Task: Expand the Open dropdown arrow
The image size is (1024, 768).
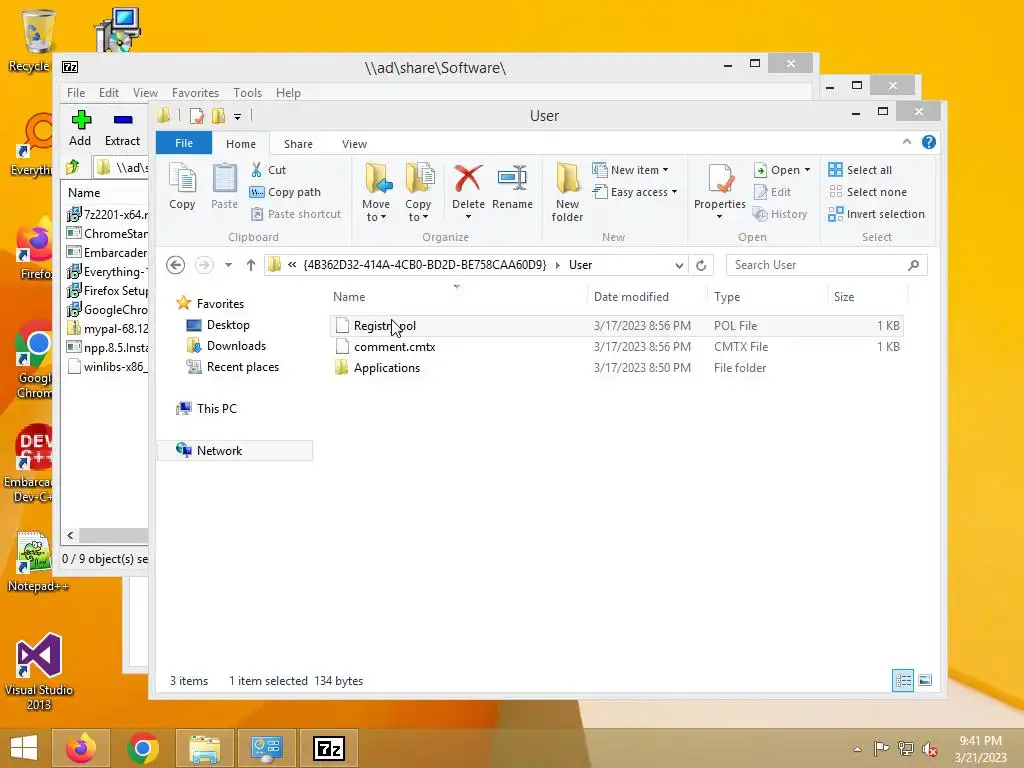Action: pyautogui.click(x=807, y=170)
